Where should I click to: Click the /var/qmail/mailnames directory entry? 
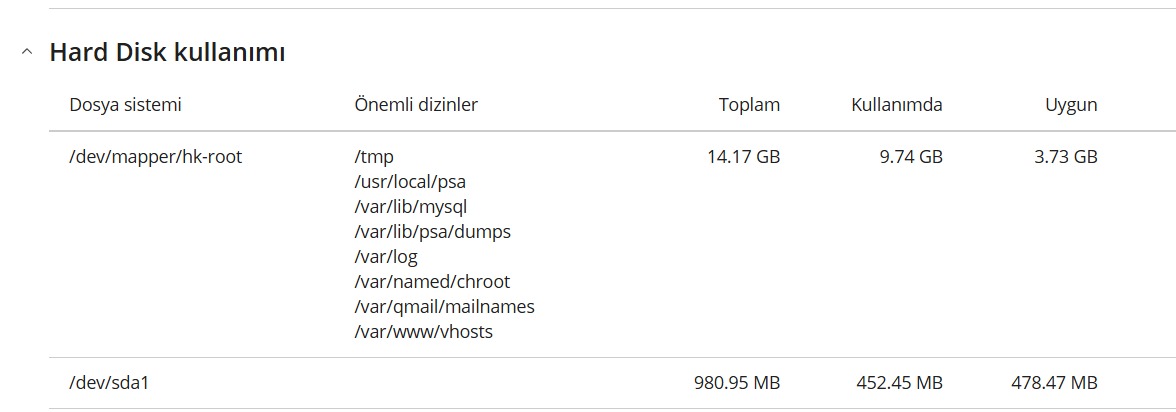(444, 307)
